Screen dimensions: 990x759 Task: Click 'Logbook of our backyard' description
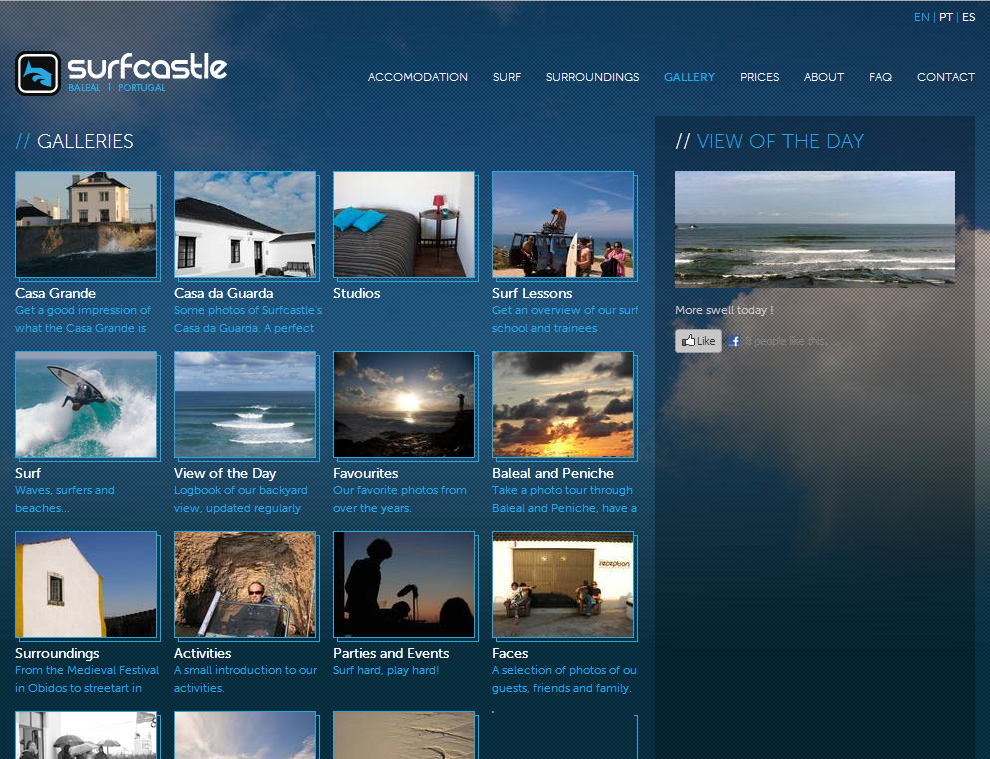tap(241, 491)
